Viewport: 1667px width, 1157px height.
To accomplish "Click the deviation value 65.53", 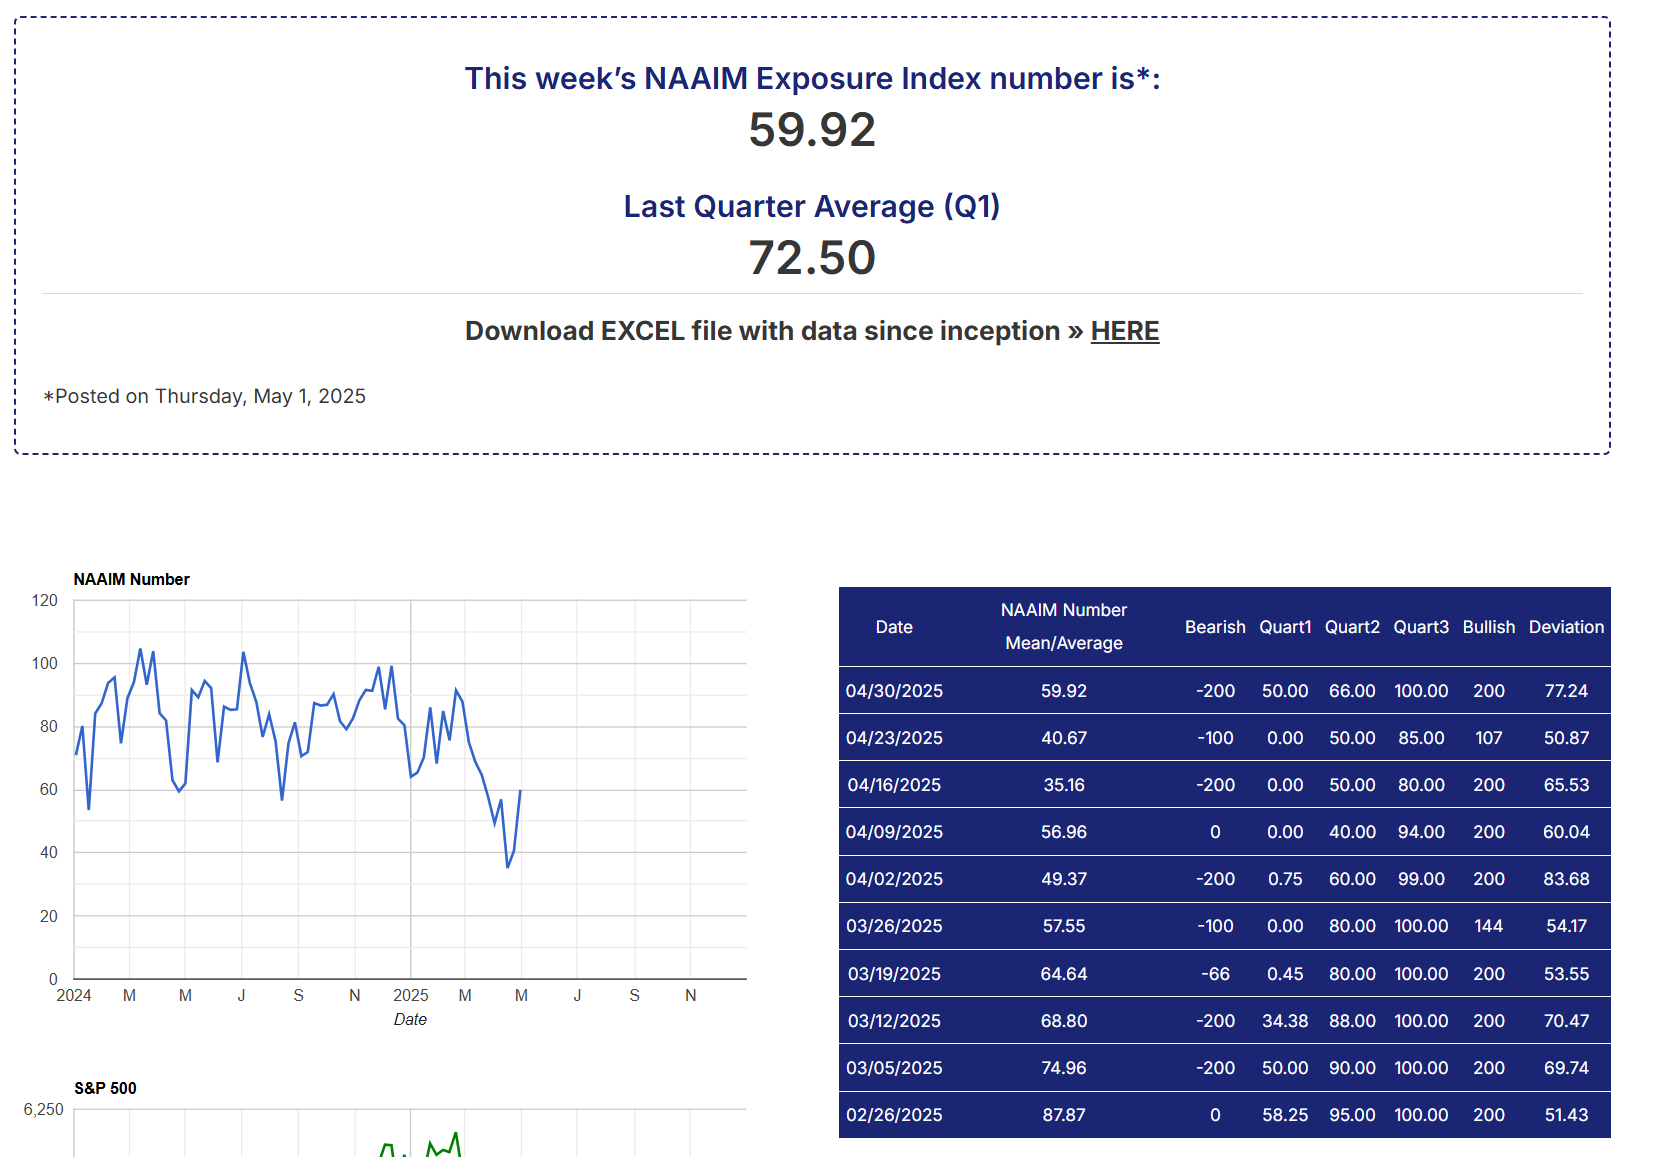I will pos(1566,785).
